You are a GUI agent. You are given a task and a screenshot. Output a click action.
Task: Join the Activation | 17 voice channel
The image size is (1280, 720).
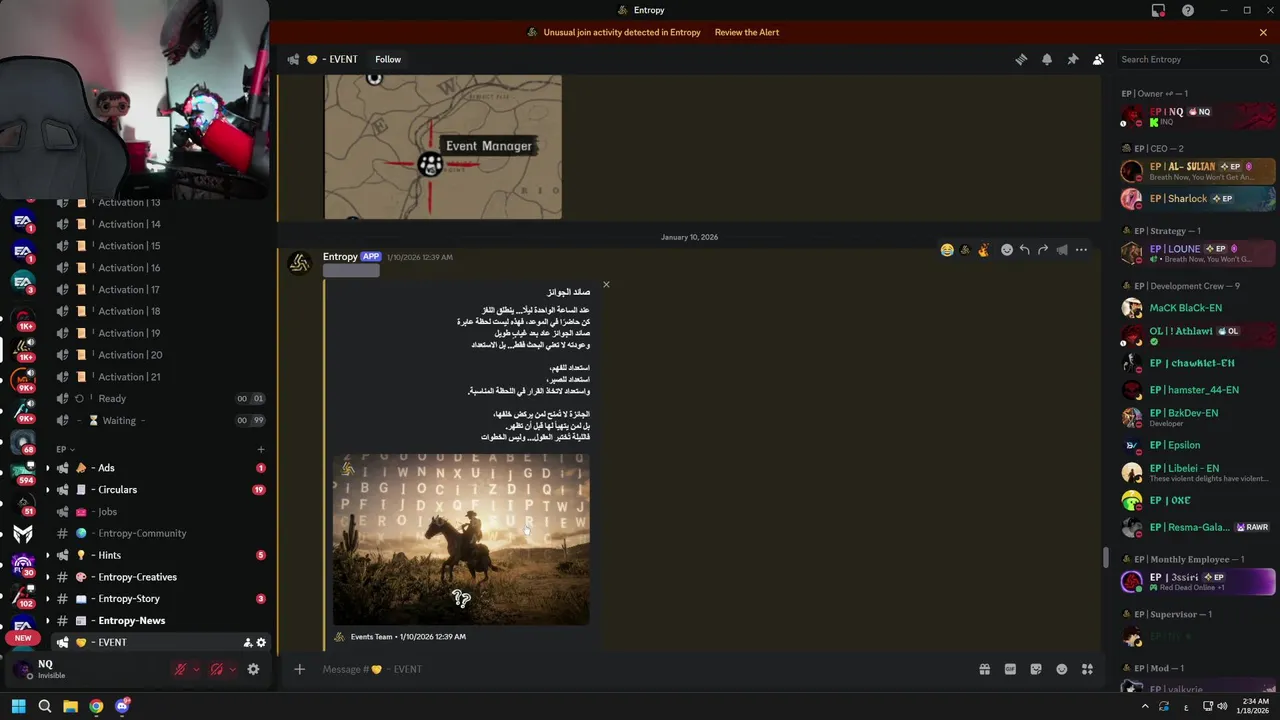[160, 289]
